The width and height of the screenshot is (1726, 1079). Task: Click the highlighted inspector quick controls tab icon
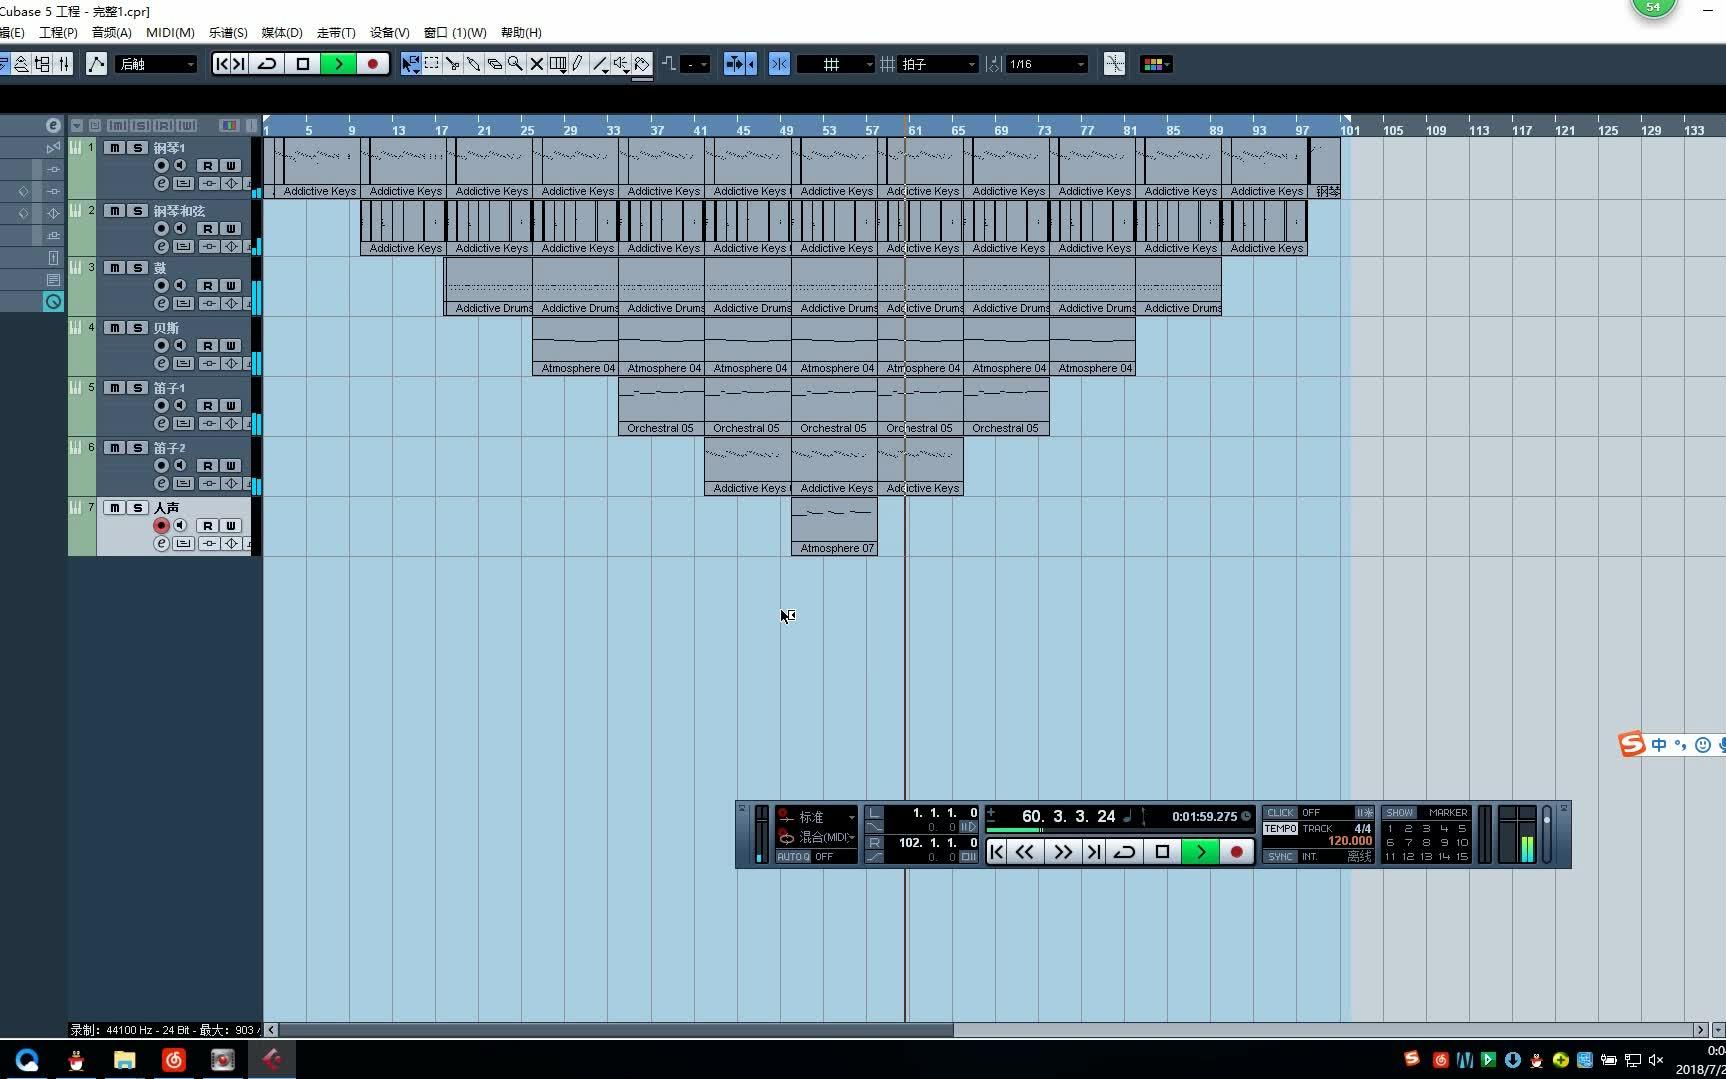point(53,302)
